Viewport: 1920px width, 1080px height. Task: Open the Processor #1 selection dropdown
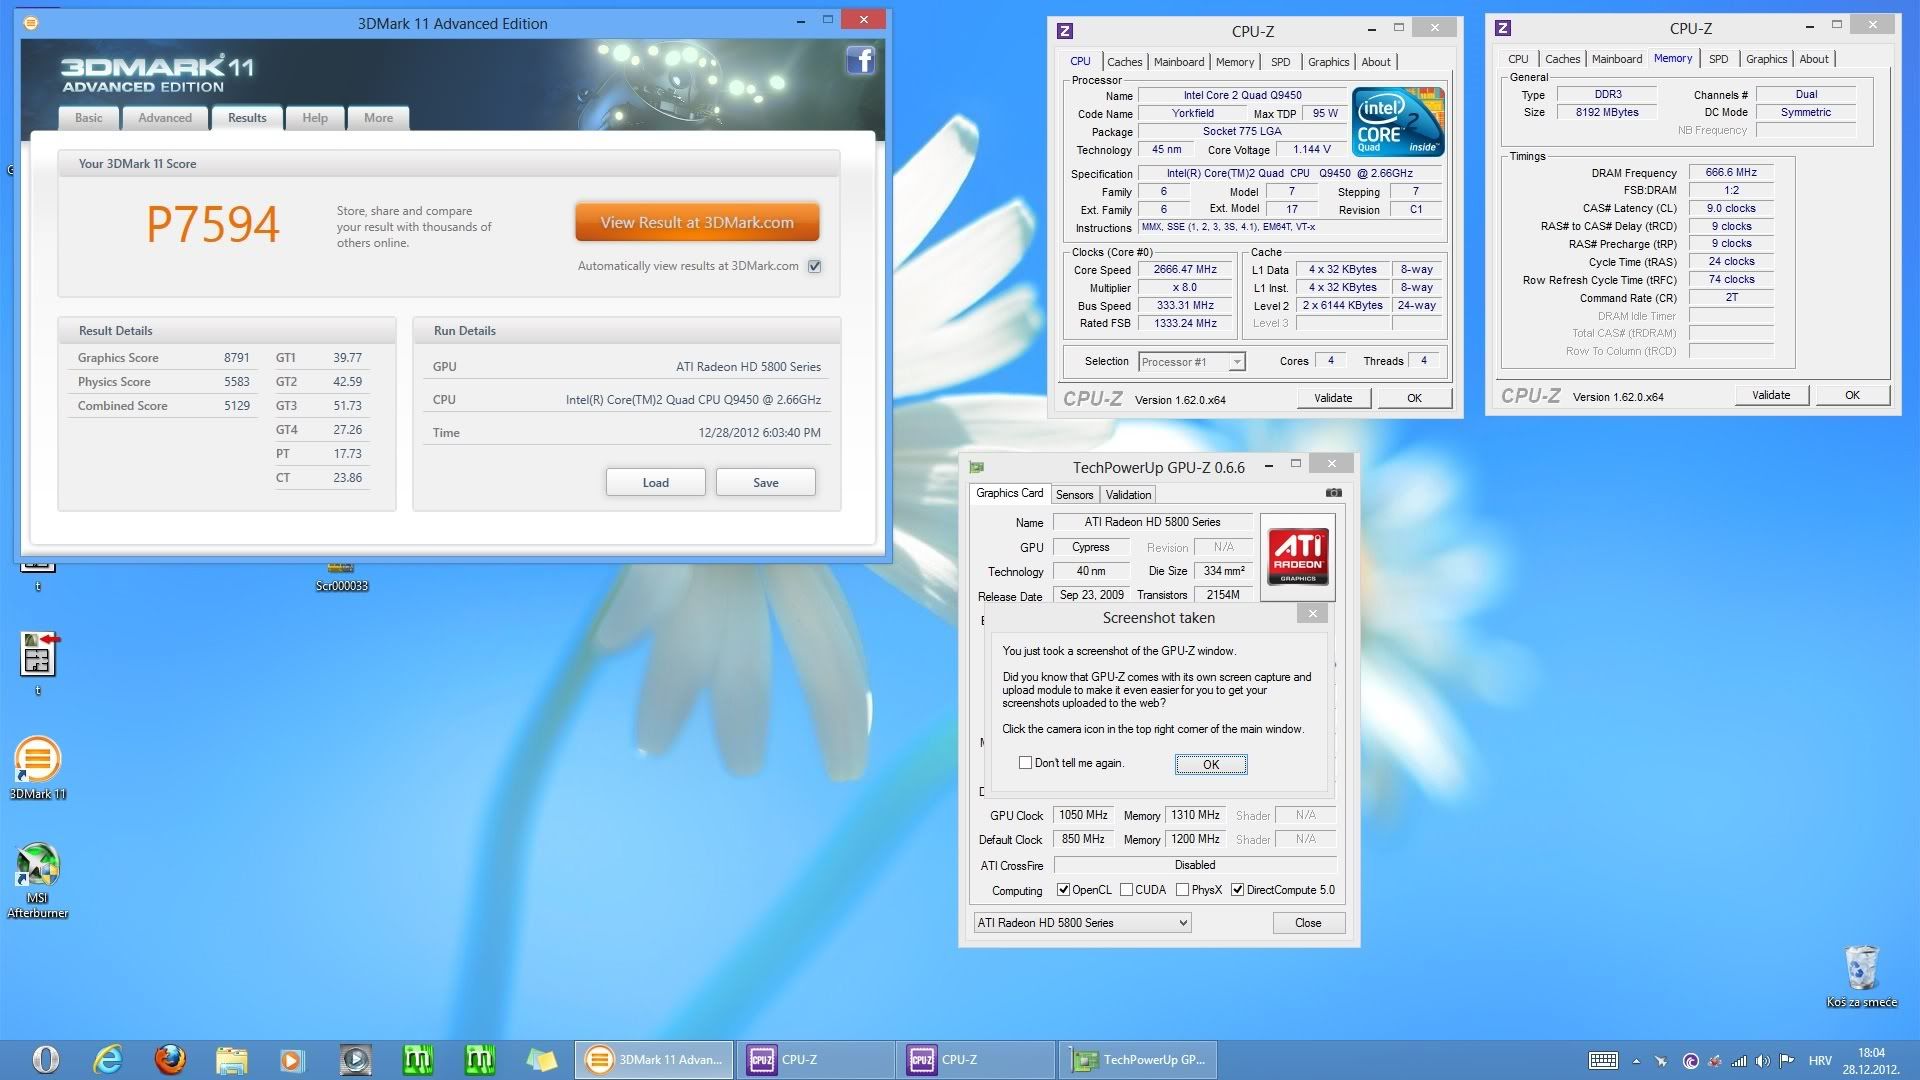click(x=1192, y=362)
